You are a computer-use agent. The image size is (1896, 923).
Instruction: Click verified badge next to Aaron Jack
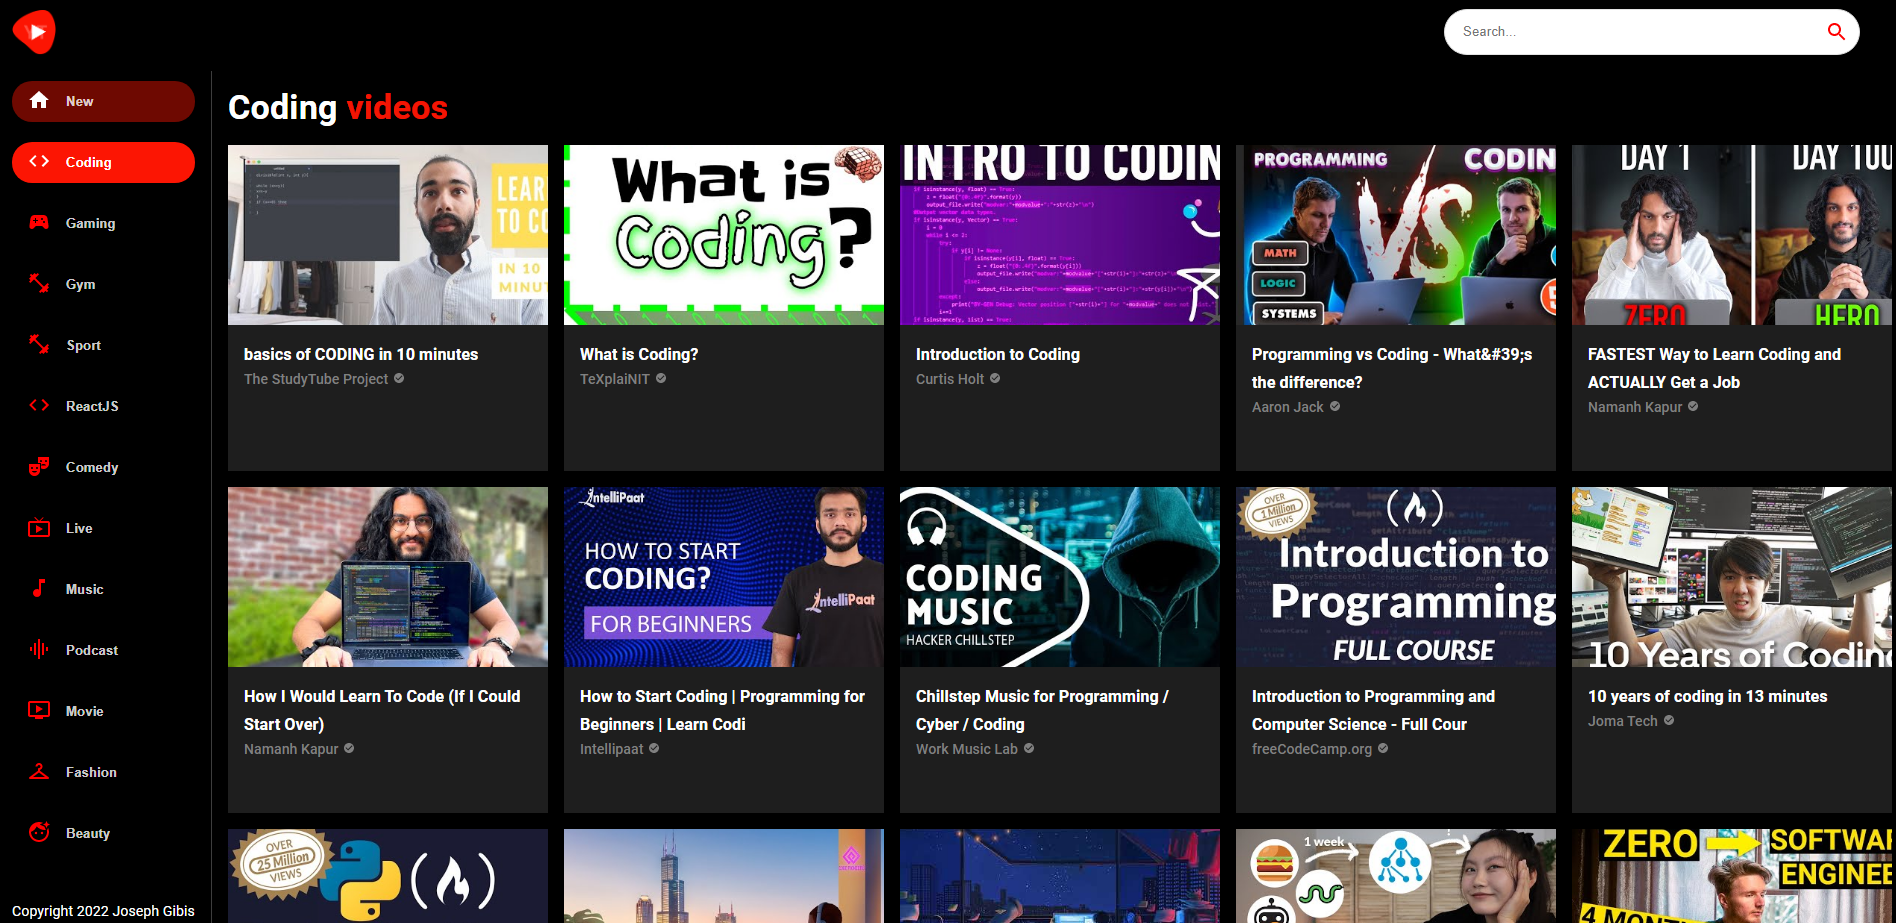point(1335,406)
